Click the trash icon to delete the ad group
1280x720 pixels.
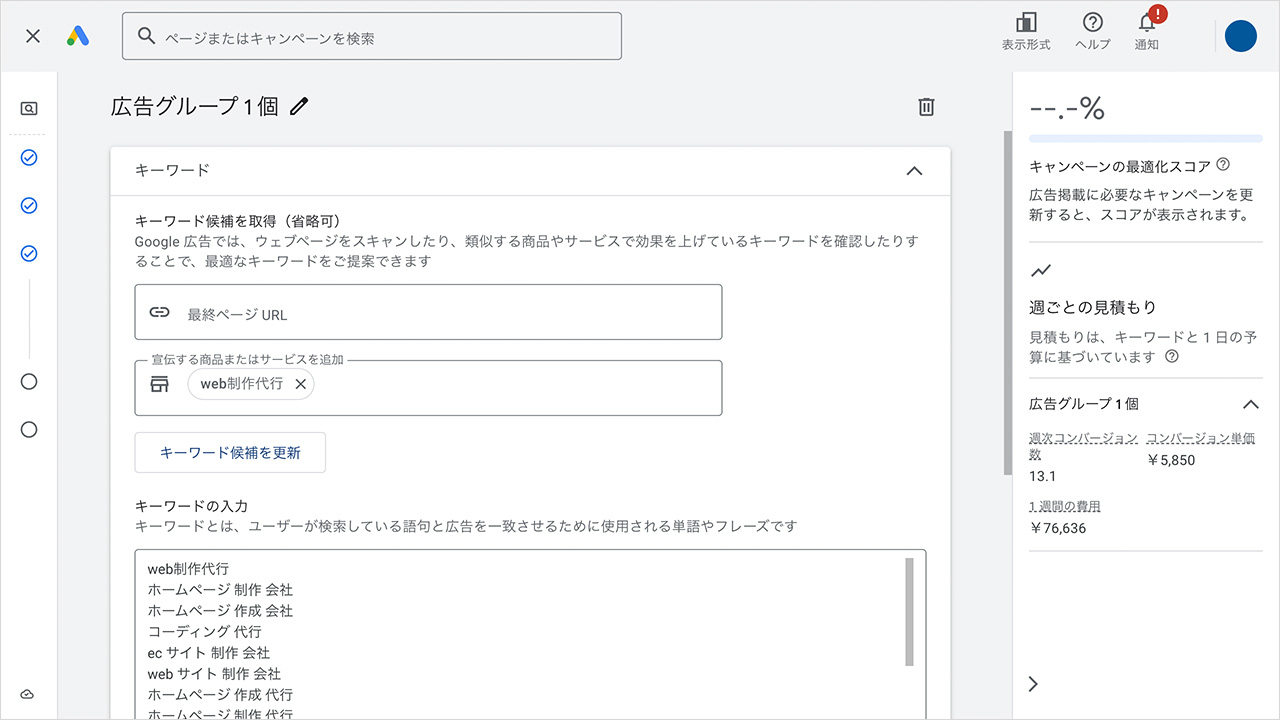pos(926,106)
